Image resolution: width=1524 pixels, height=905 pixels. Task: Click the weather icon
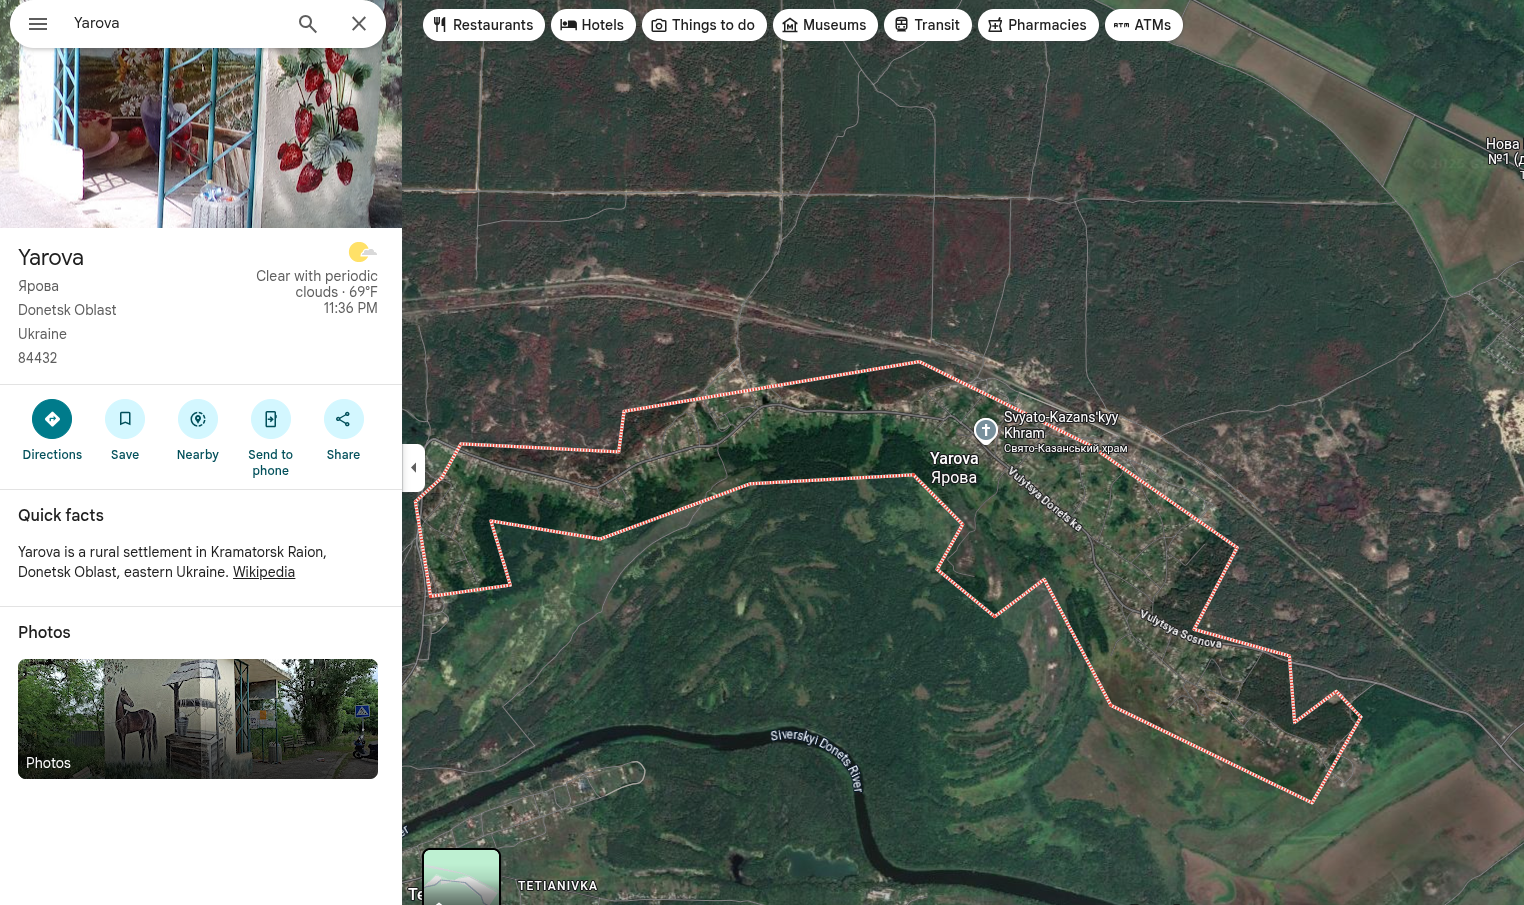[362, 252]
